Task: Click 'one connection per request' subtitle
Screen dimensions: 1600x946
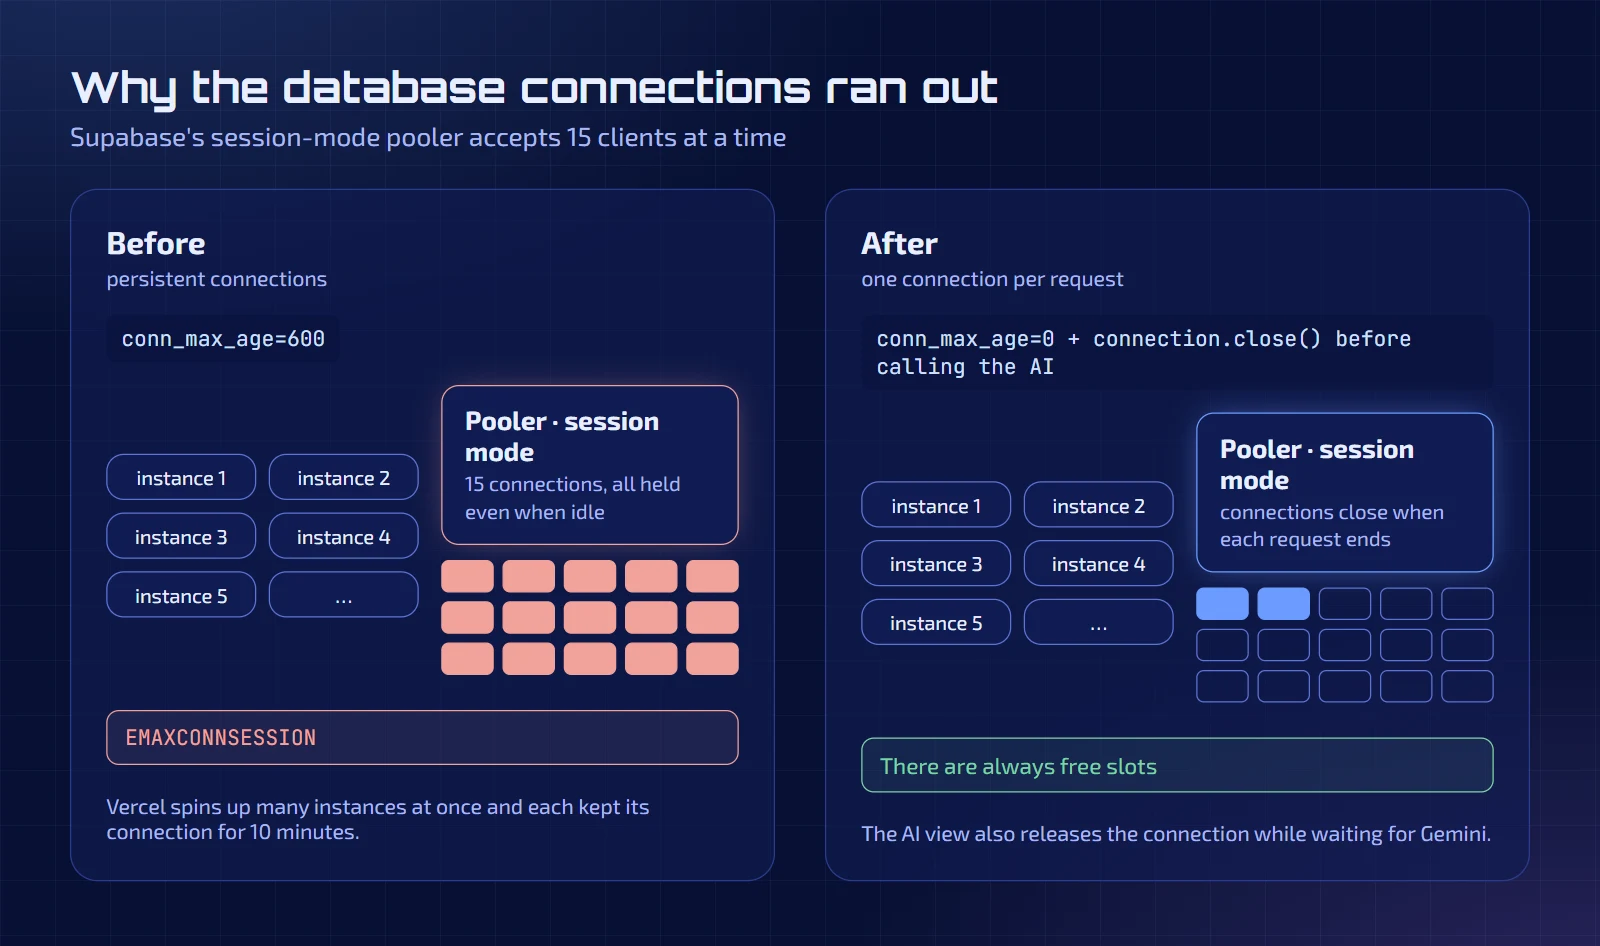Action: tap(992, 279)
